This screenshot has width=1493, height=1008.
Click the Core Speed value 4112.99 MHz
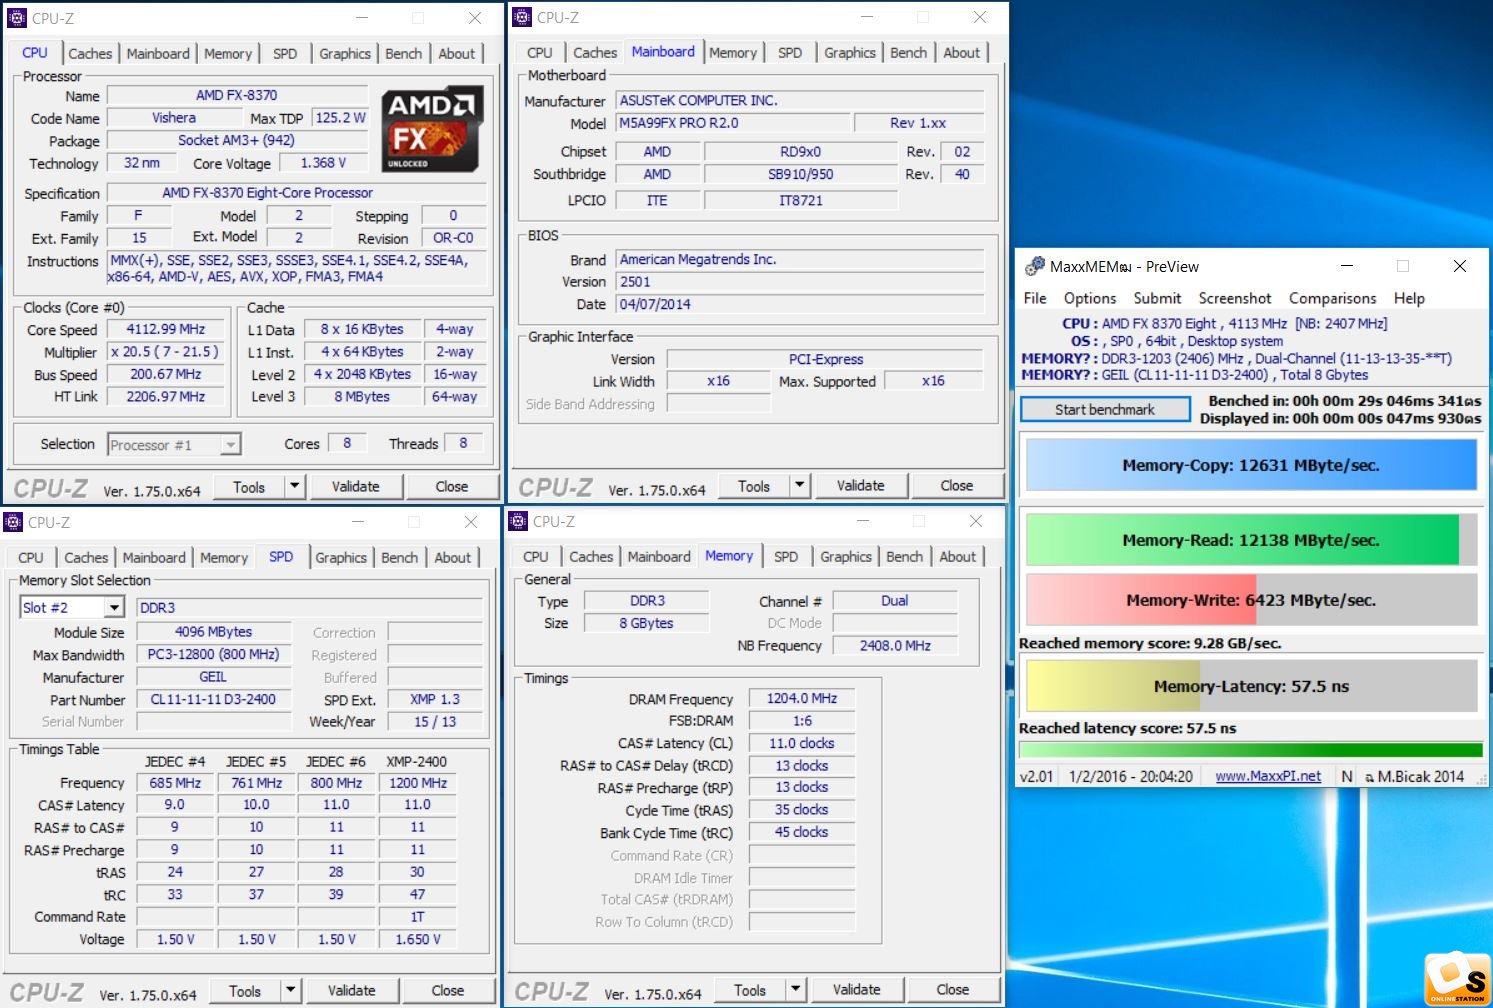pyautogui.click(x=166, y=329)
